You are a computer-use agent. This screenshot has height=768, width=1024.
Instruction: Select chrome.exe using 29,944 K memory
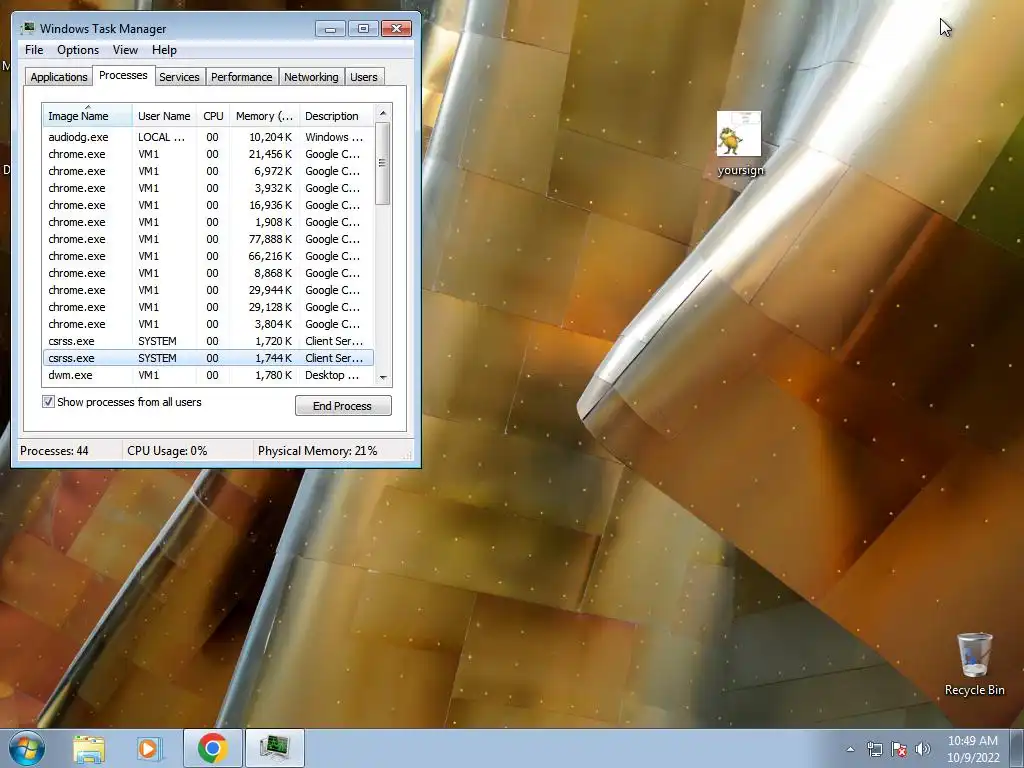tap(208, 290)
